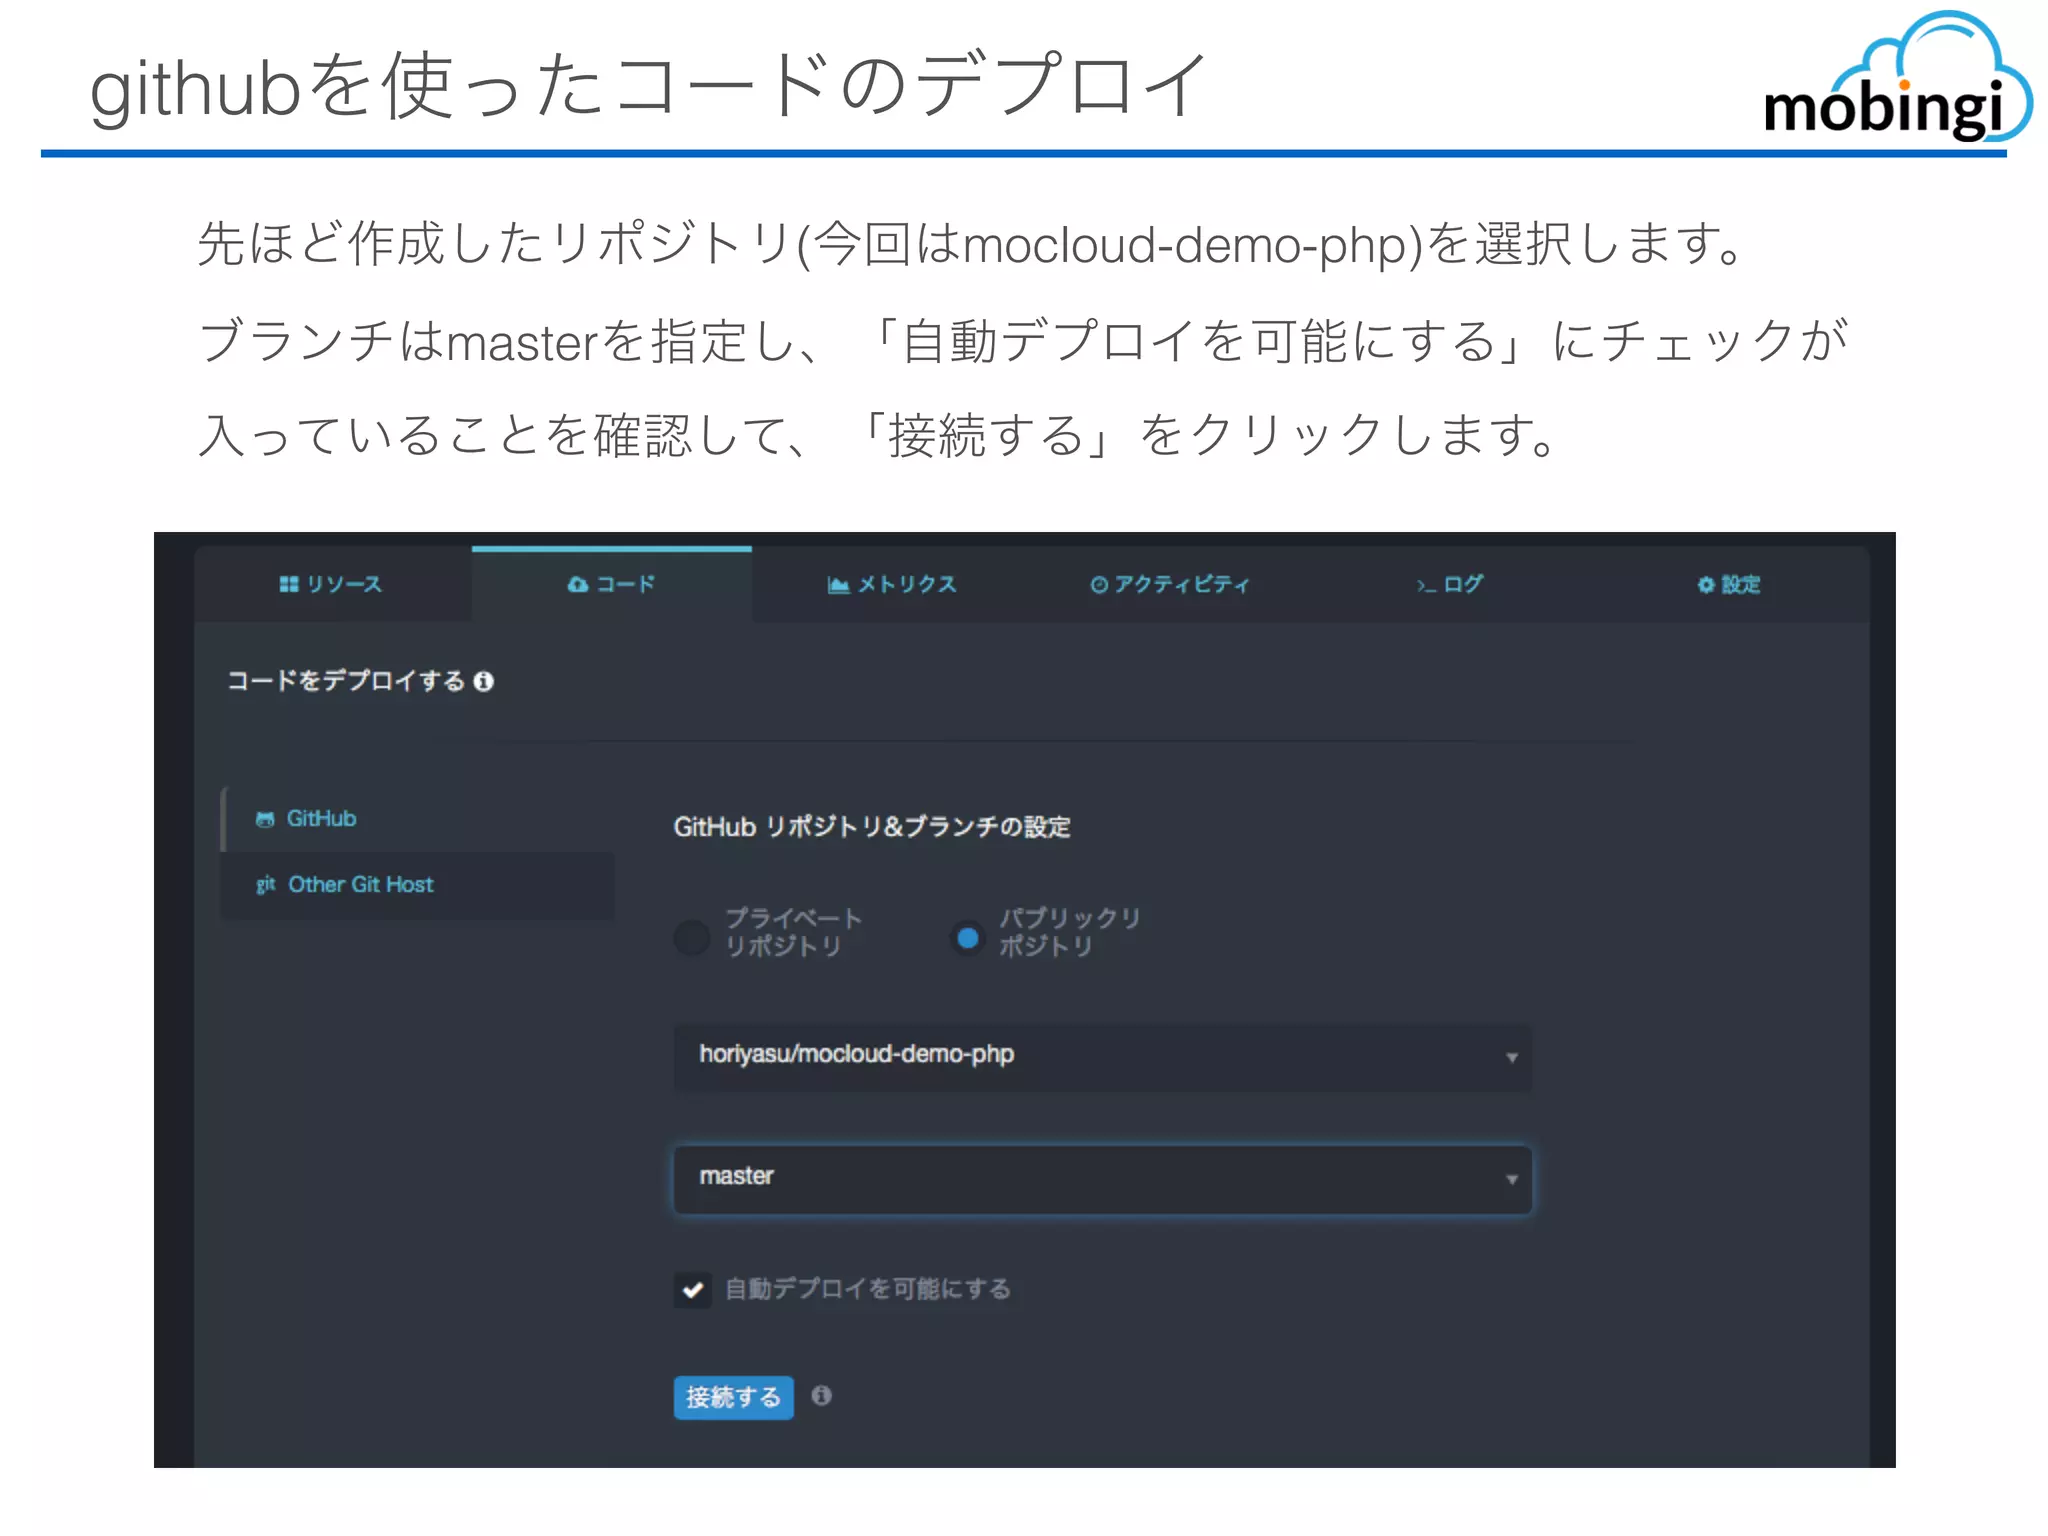The width and height of the screenshot is (2048, 1536).
Task: Click the chart icon on メトリクス tab
Action: pyautogui.click(x=838, y=584)
